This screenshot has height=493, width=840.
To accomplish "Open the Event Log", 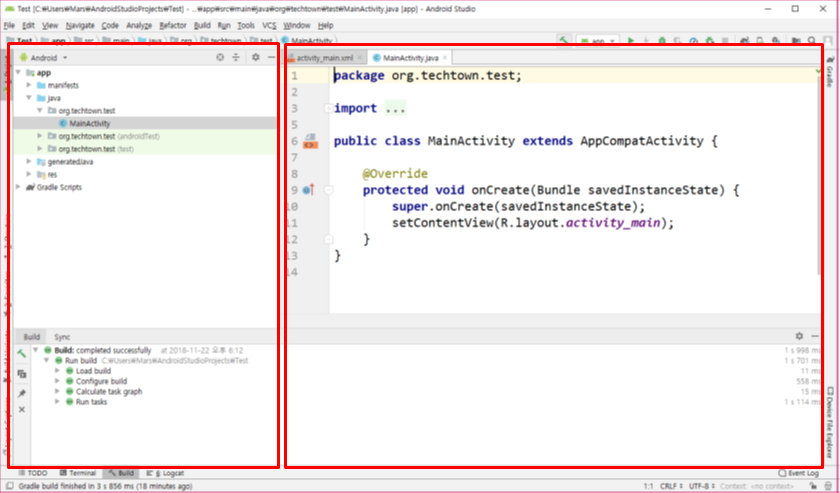I will point(799,473).
